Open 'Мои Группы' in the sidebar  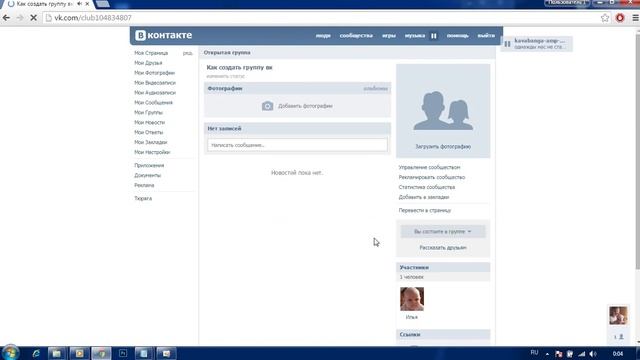tap(148, 112)
